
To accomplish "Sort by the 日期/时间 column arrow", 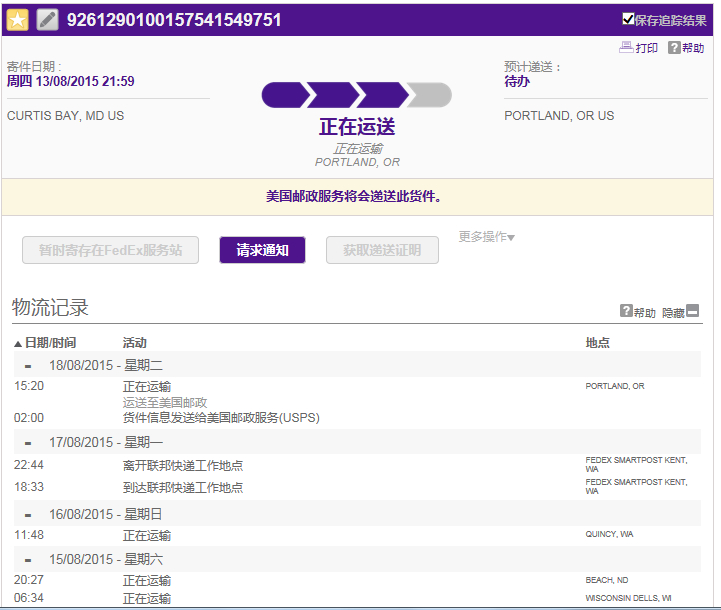I will click(18, 343).
